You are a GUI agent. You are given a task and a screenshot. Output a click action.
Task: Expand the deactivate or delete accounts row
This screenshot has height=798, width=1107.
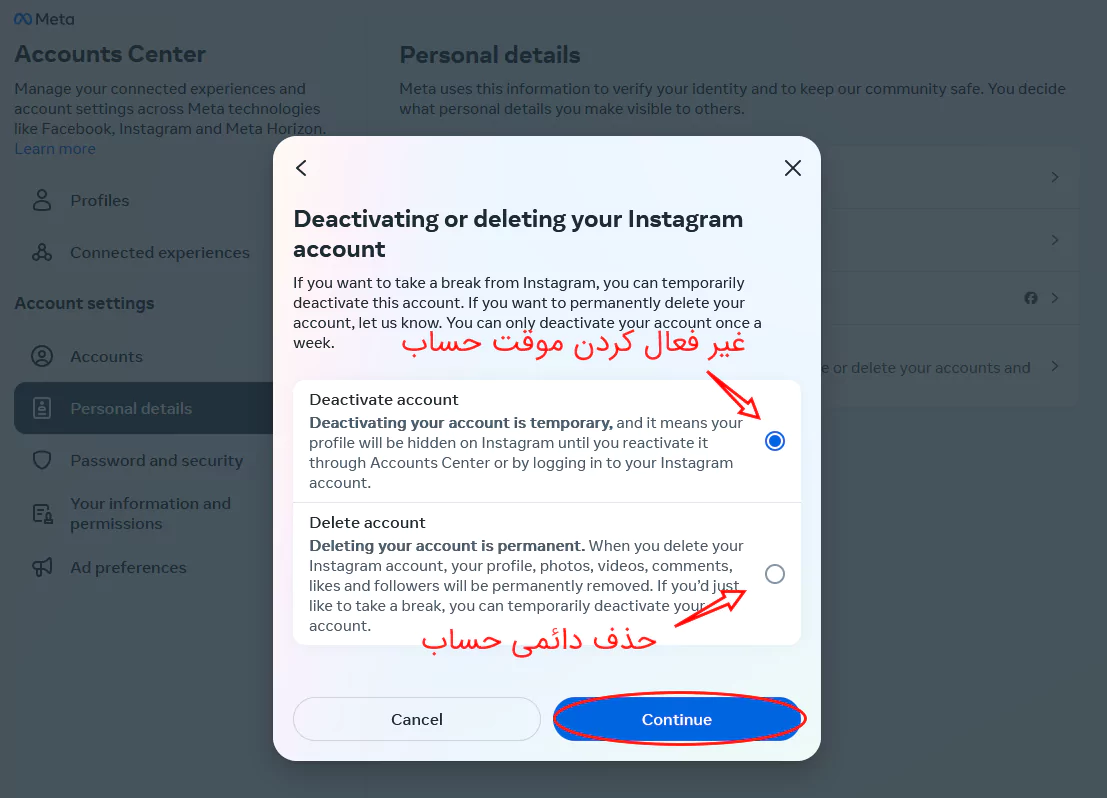[1055, 367]
